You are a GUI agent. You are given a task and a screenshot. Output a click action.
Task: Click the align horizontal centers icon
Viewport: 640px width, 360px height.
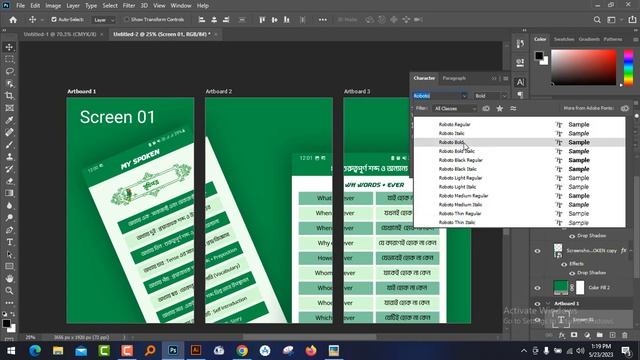point(214,20)
